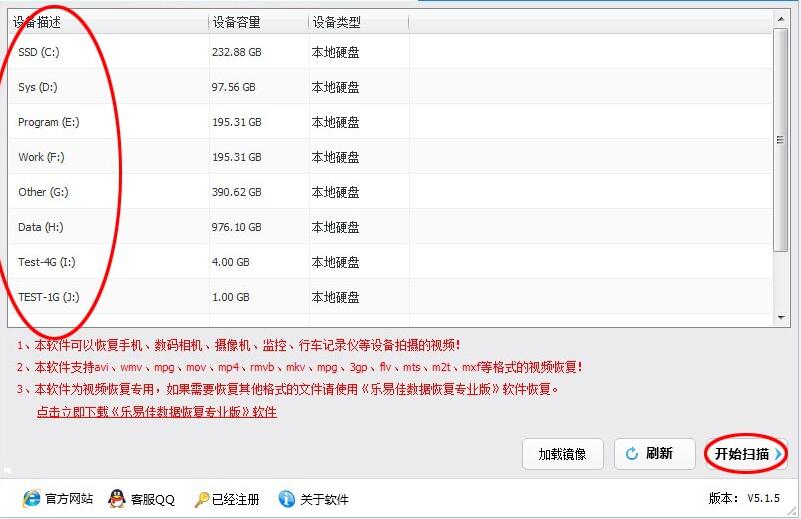Click 加载镜像 button
The width and height of the screenshot is (801, 519).
point(562,454)
